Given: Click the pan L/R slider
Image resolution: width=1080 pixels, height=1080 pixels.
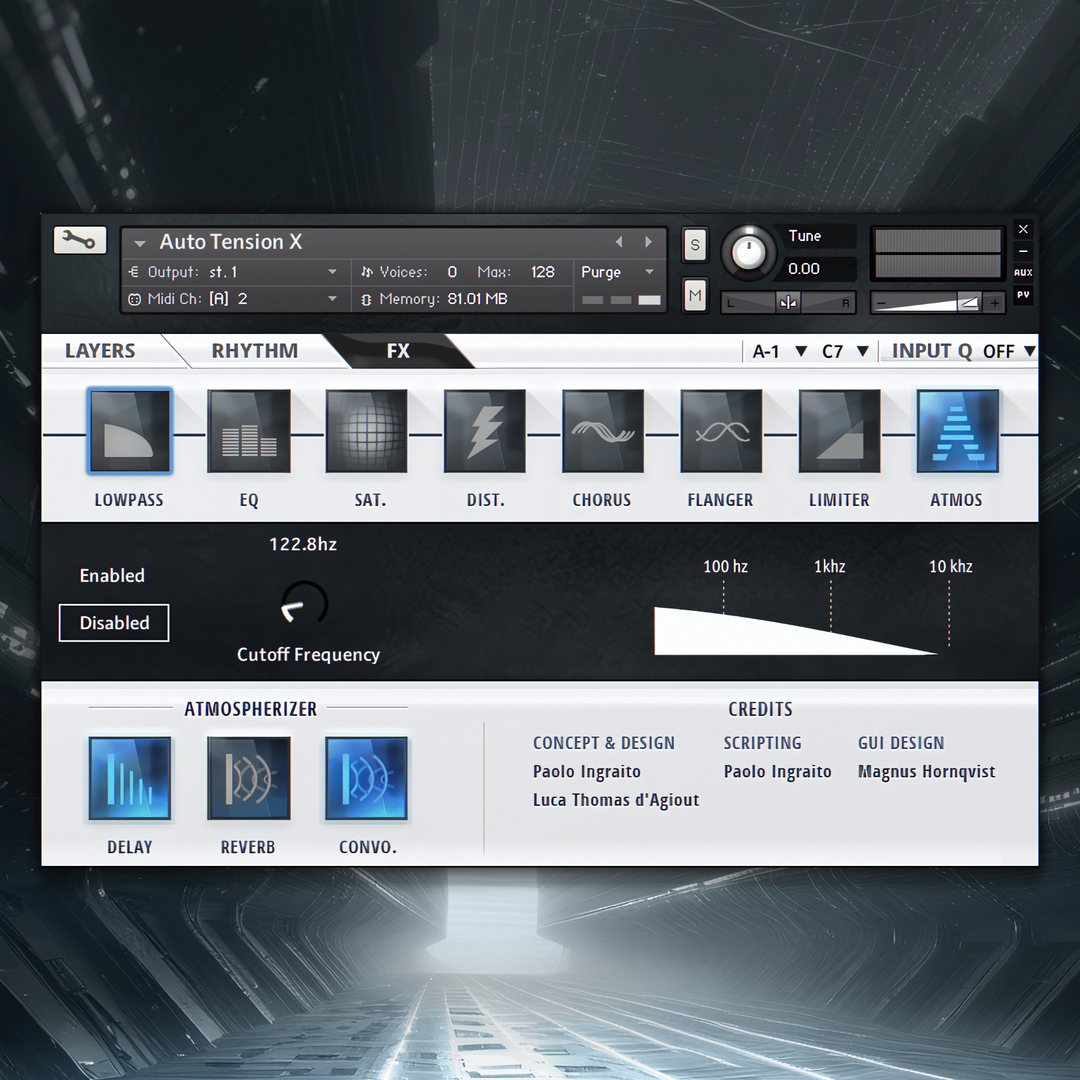Looking at the screenshot, I should (x=789, y=302).
